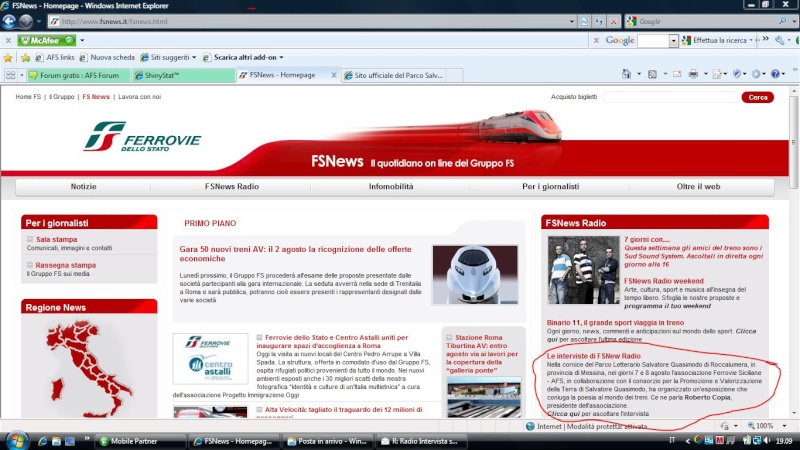Close the Google toolbar with its X
Image resolution: width=800 pixels, height=450 pixels.
tap(596, 40)
